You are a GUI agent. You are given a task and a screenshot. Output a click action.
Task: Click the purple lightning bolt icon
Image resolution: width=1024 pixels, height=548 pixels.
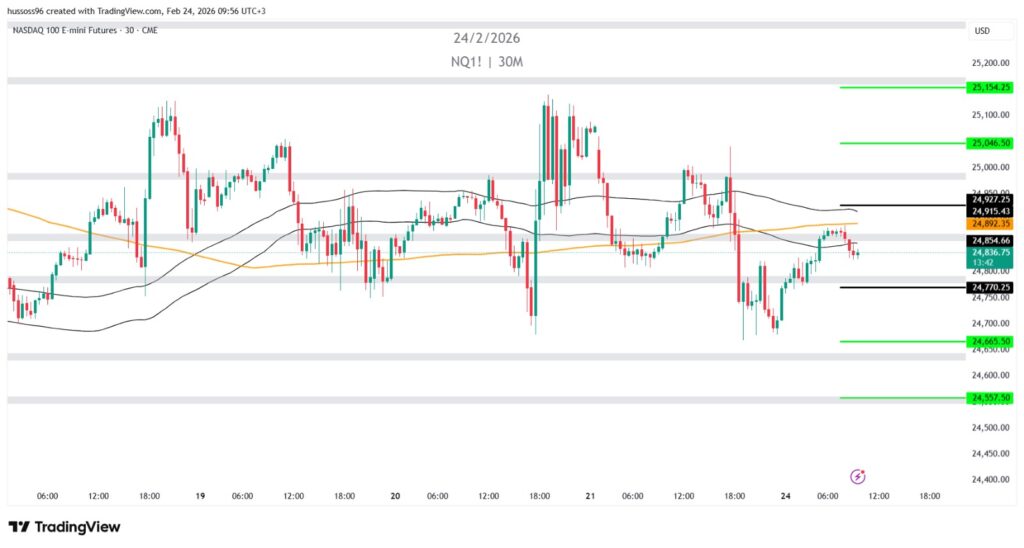pos(857,477)
